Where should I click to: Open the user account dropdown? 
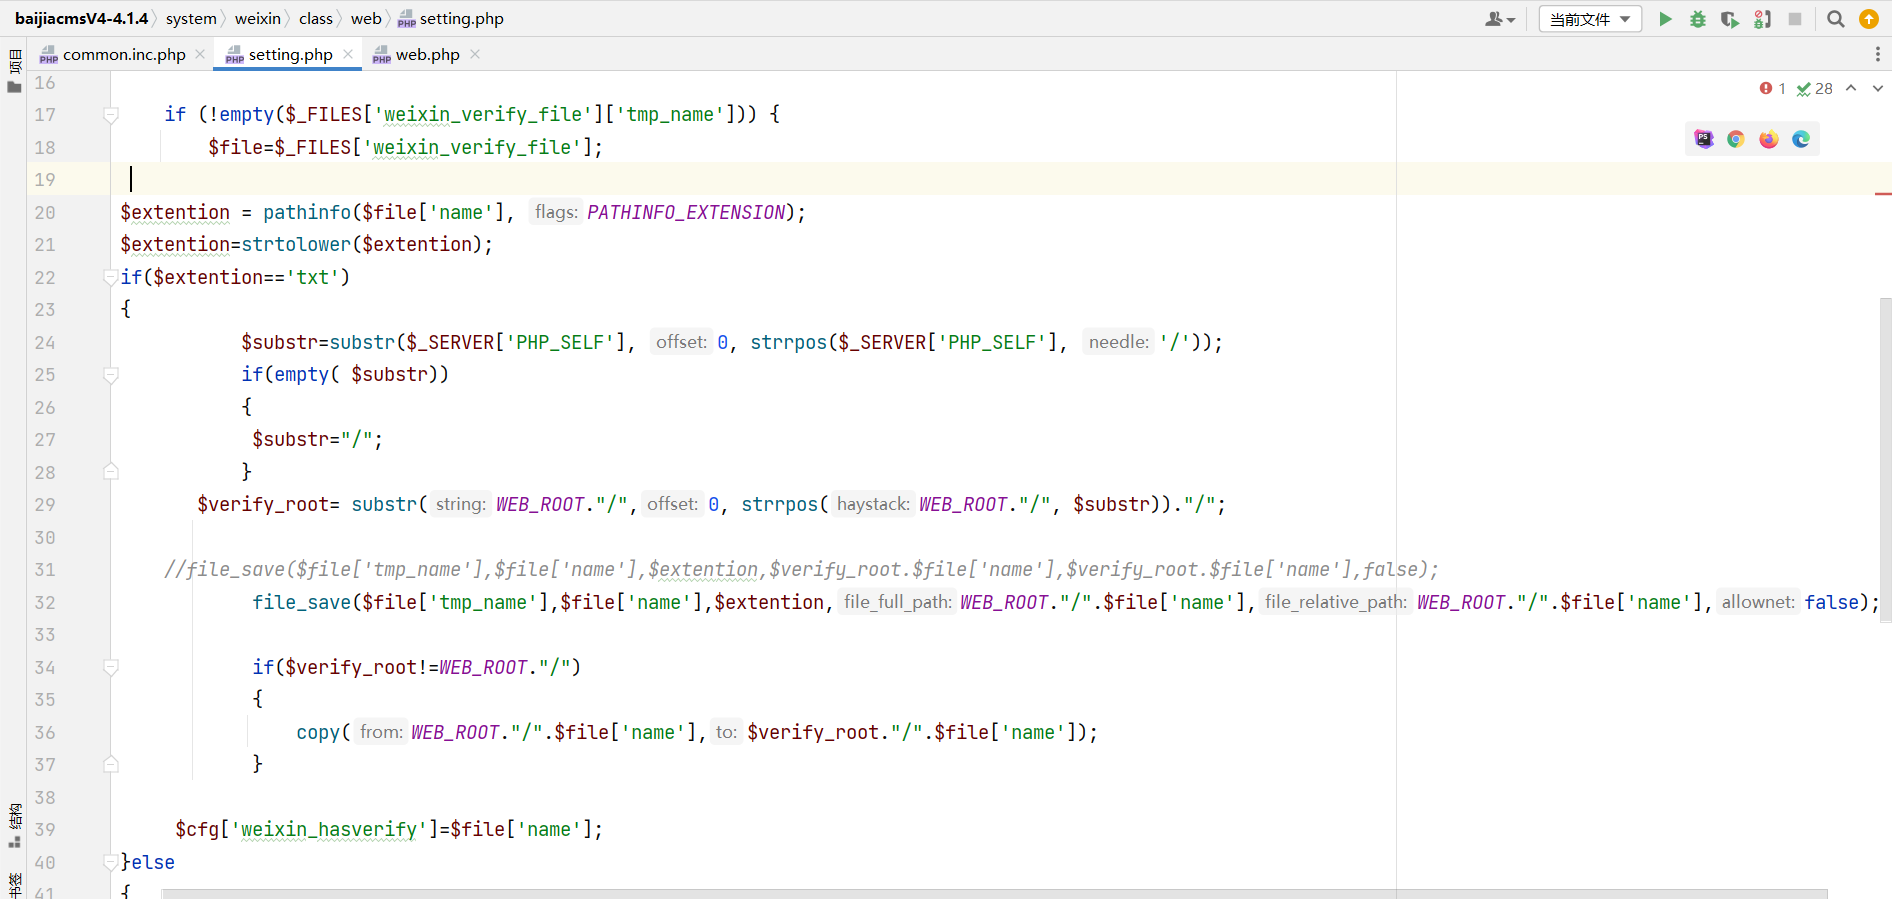pos(1500,19)
